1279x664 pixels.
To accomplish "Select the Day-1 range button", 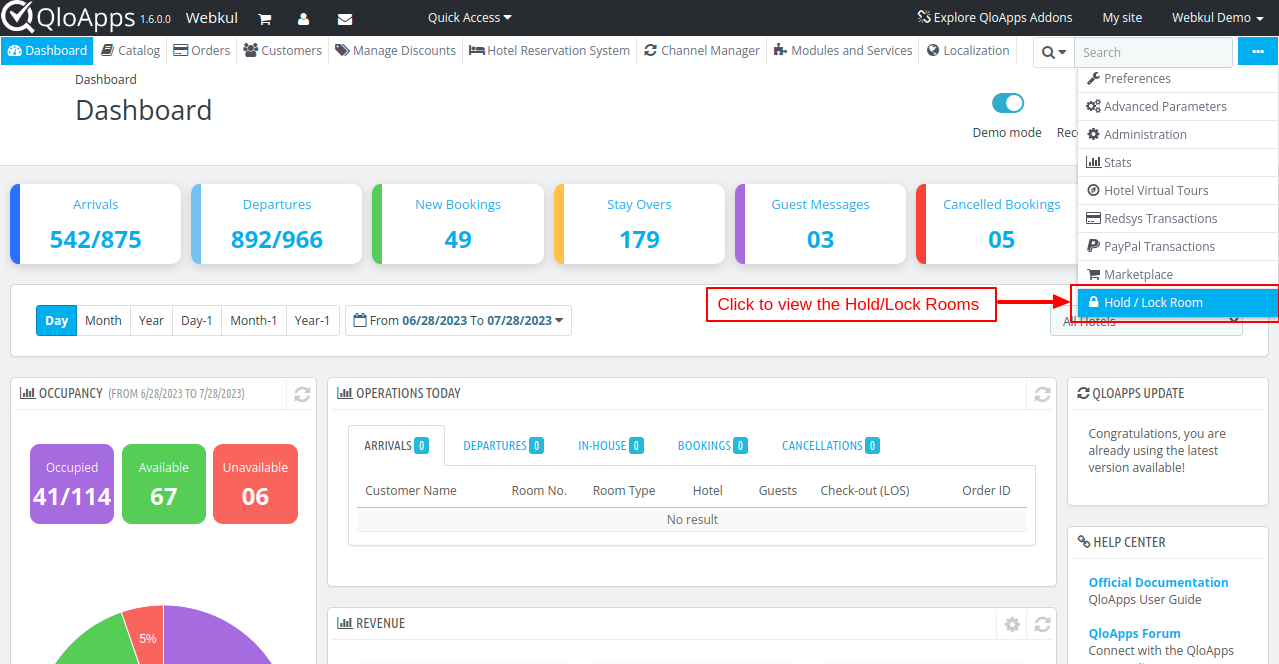I will [x=196, y=321].
